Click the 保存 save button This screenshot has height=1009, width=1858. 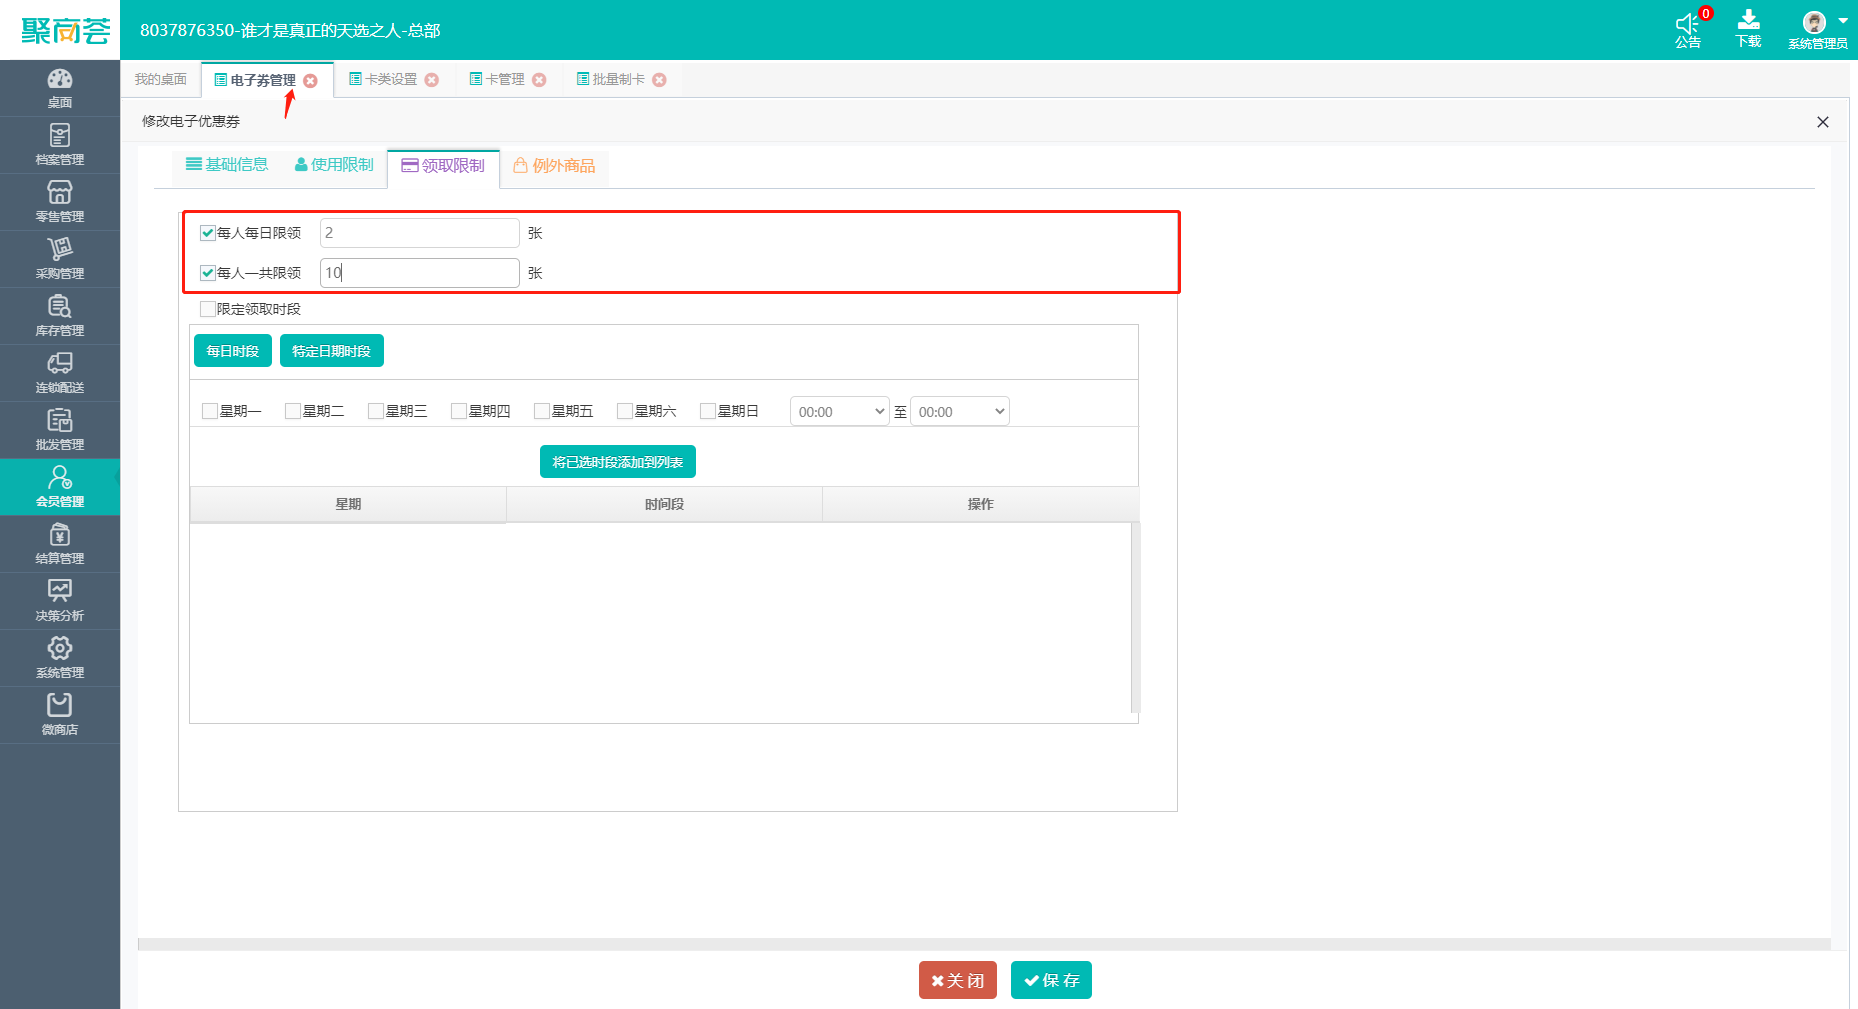1051,980
